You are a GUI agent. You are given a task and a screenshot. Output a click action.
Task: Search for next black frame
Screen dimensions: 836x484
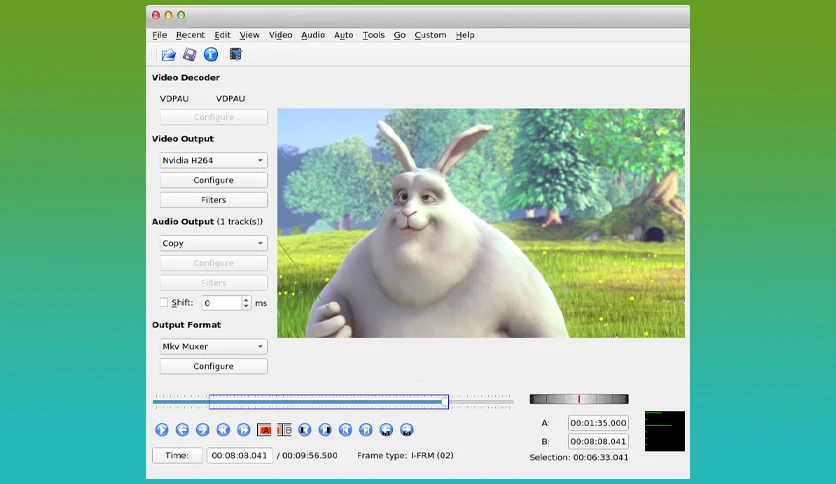click(325, 430)
